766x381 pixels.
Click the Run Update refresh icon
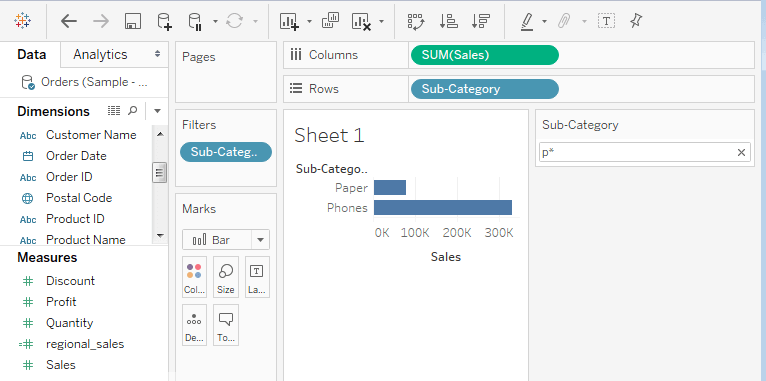pos(235,21)
